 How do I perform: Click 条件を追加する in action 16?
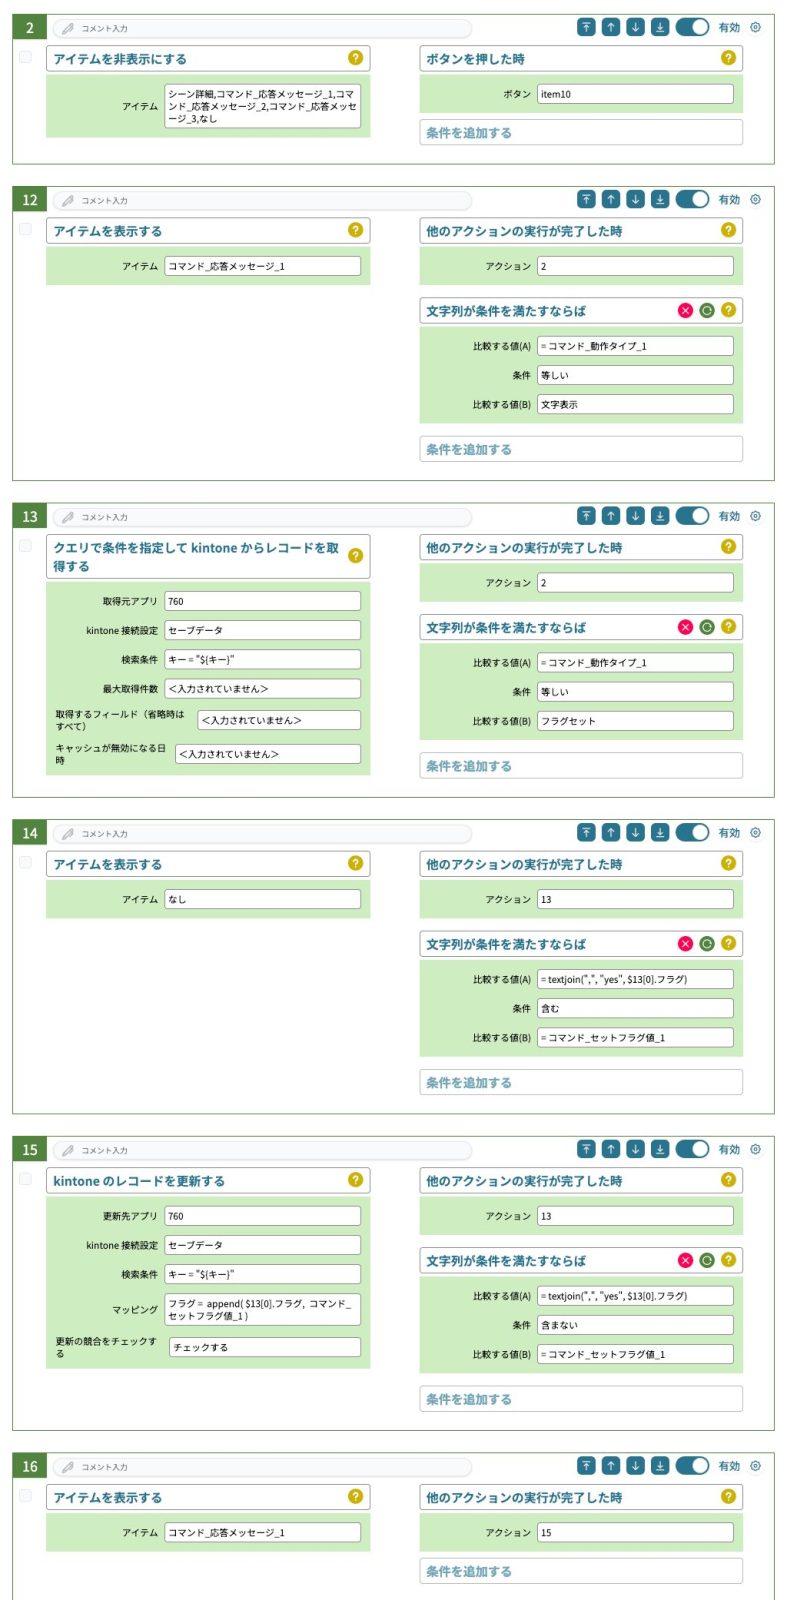click(580, 1571)
